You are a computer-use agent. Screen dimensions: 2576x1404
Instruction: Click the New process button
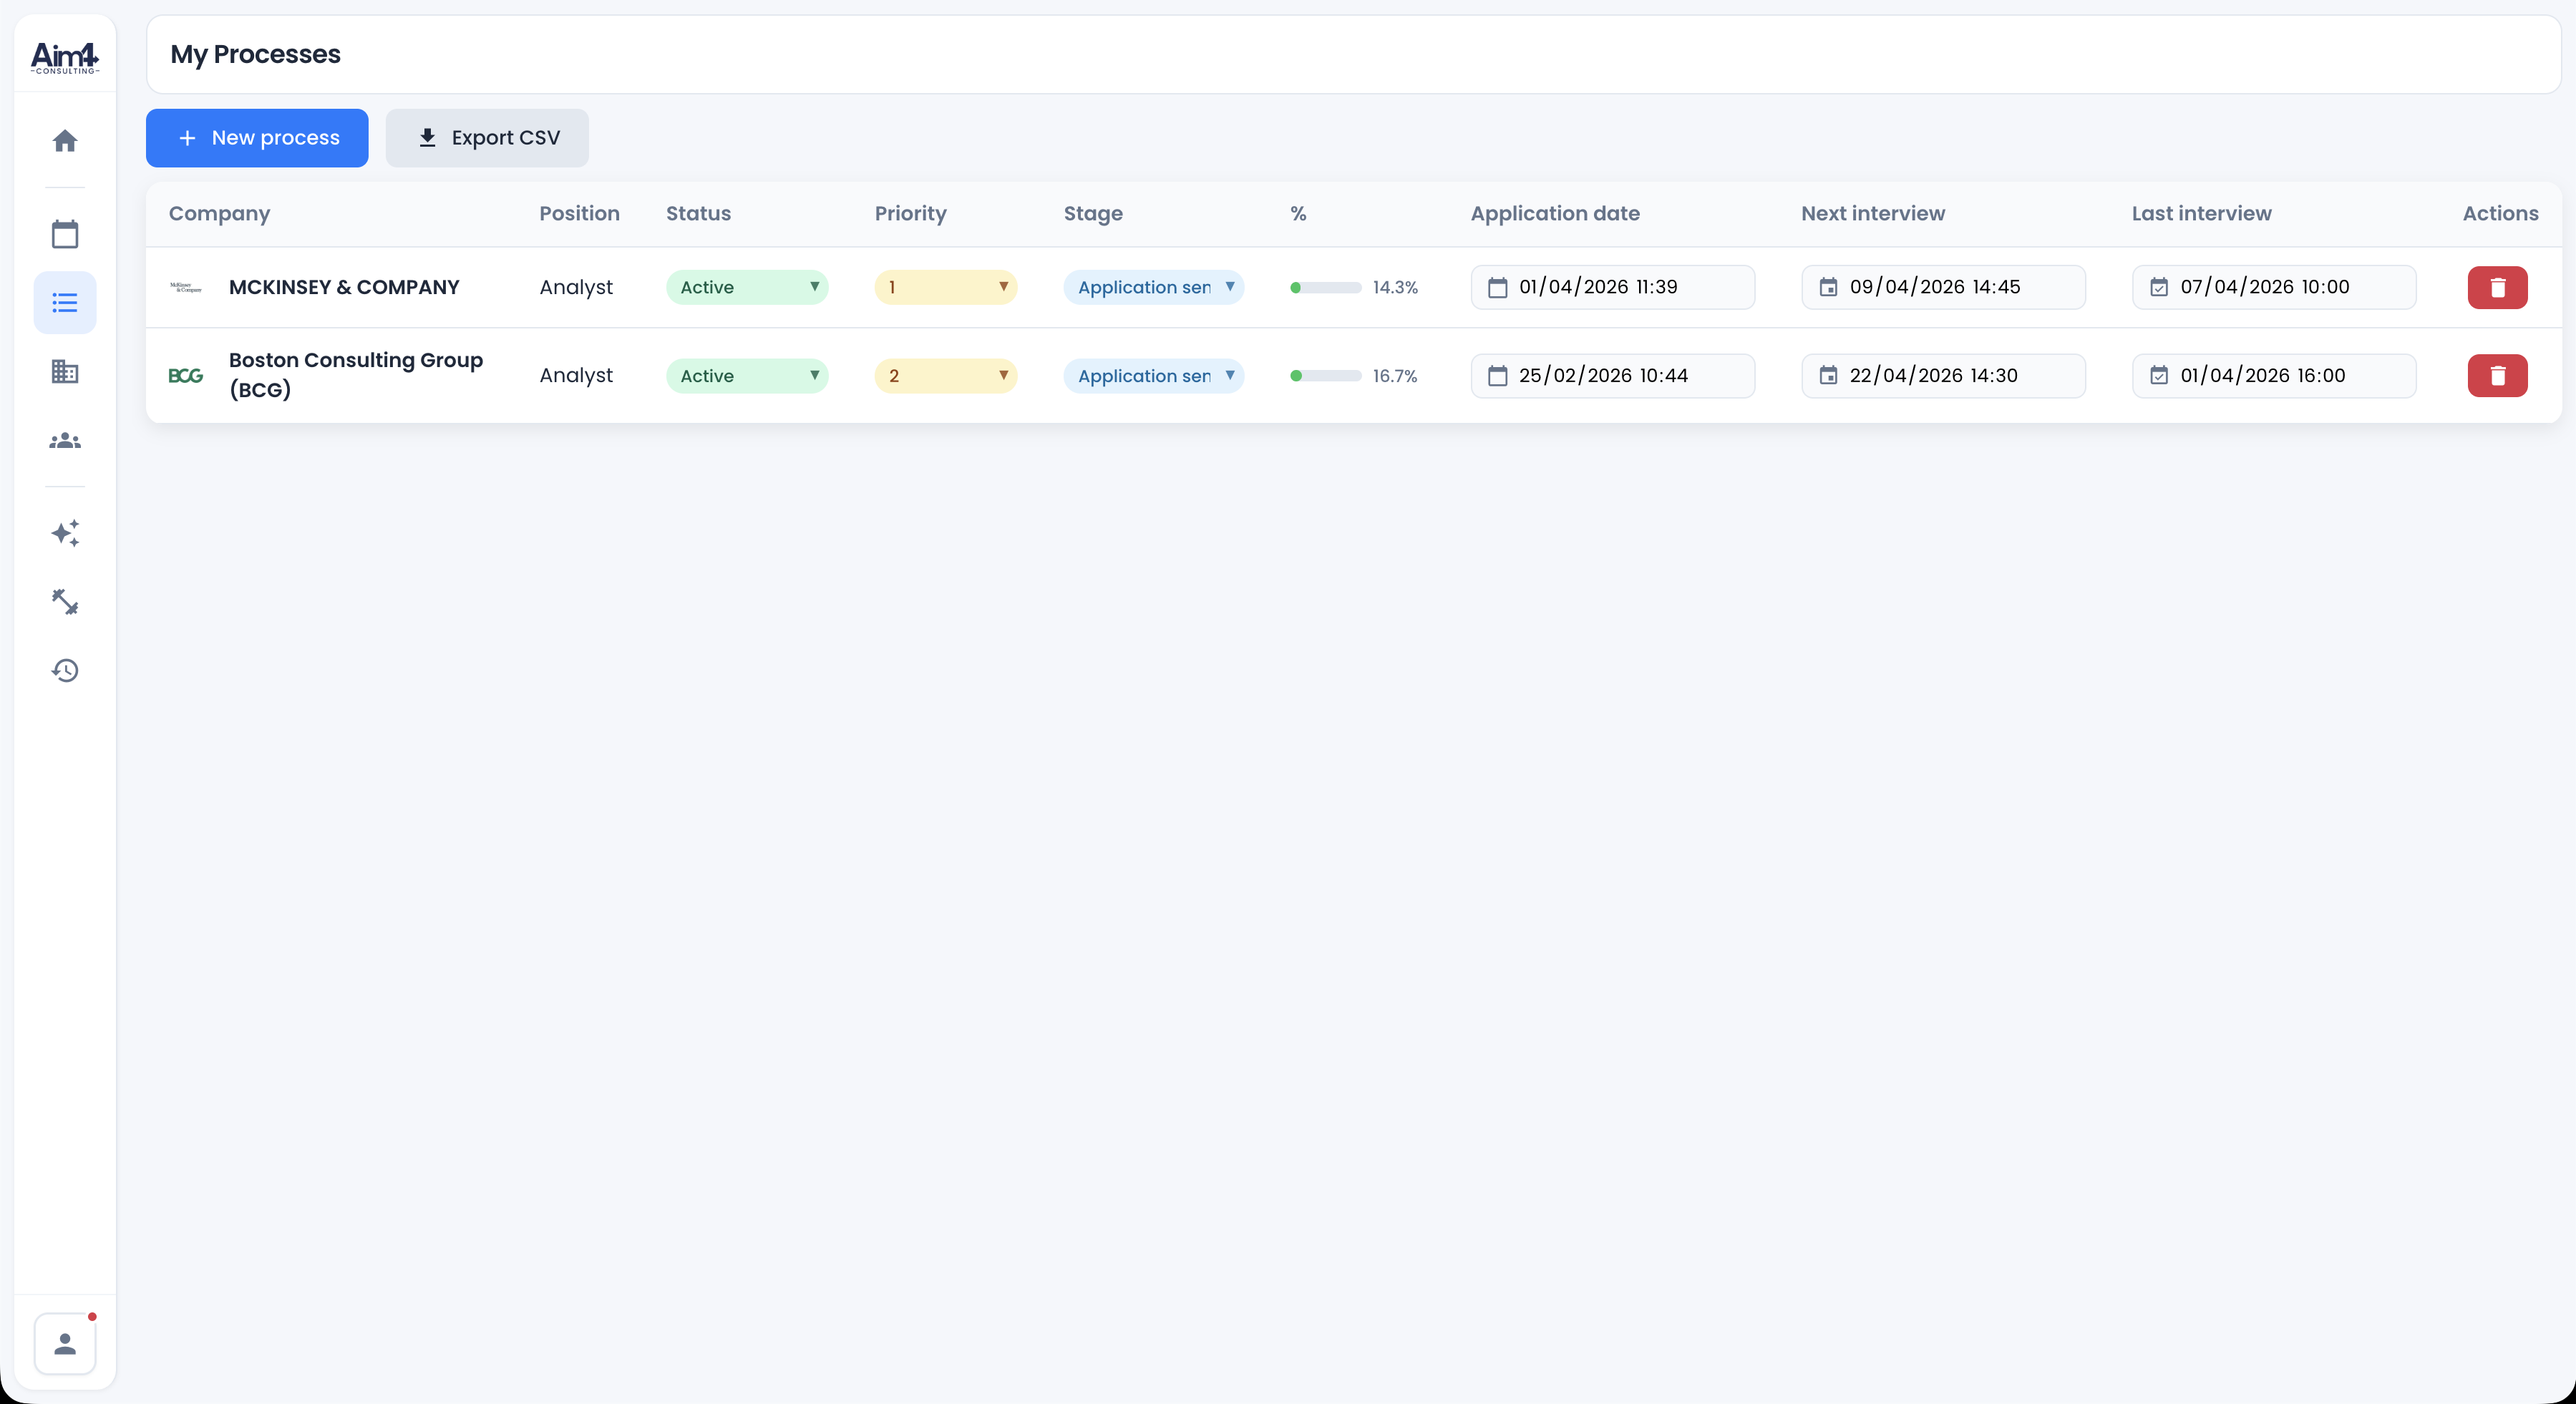coord(257,138)
